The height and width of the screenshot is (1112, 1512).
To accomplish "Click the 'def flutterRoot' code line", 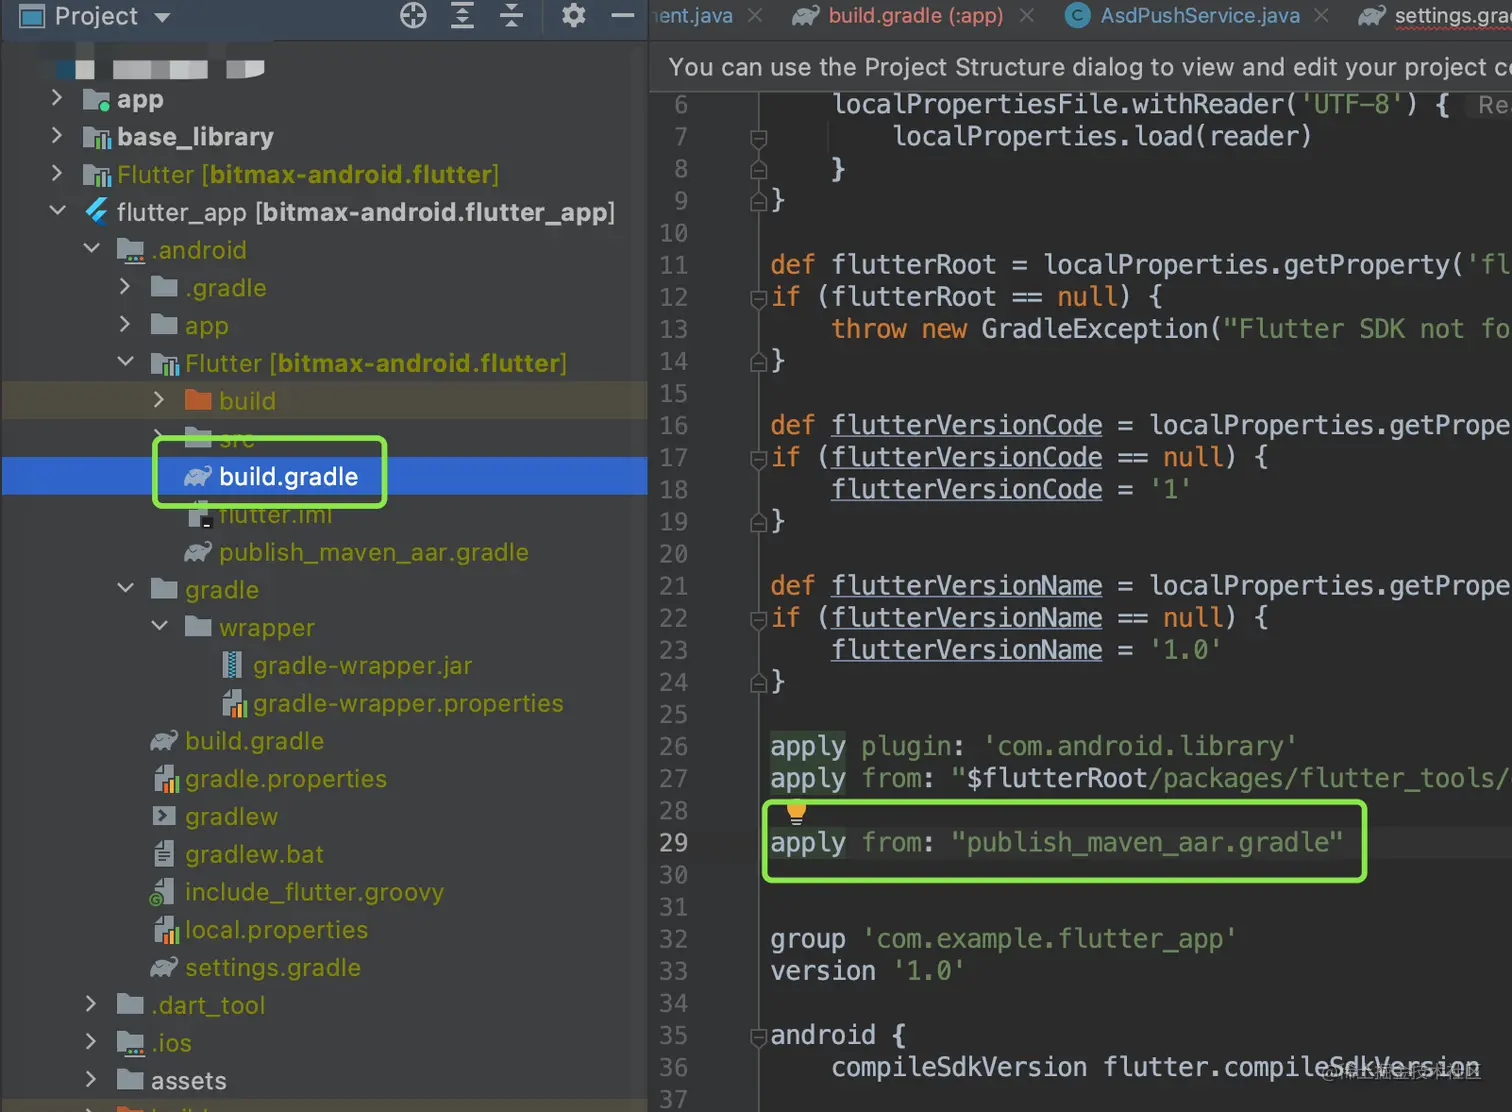I will 1139,265.
